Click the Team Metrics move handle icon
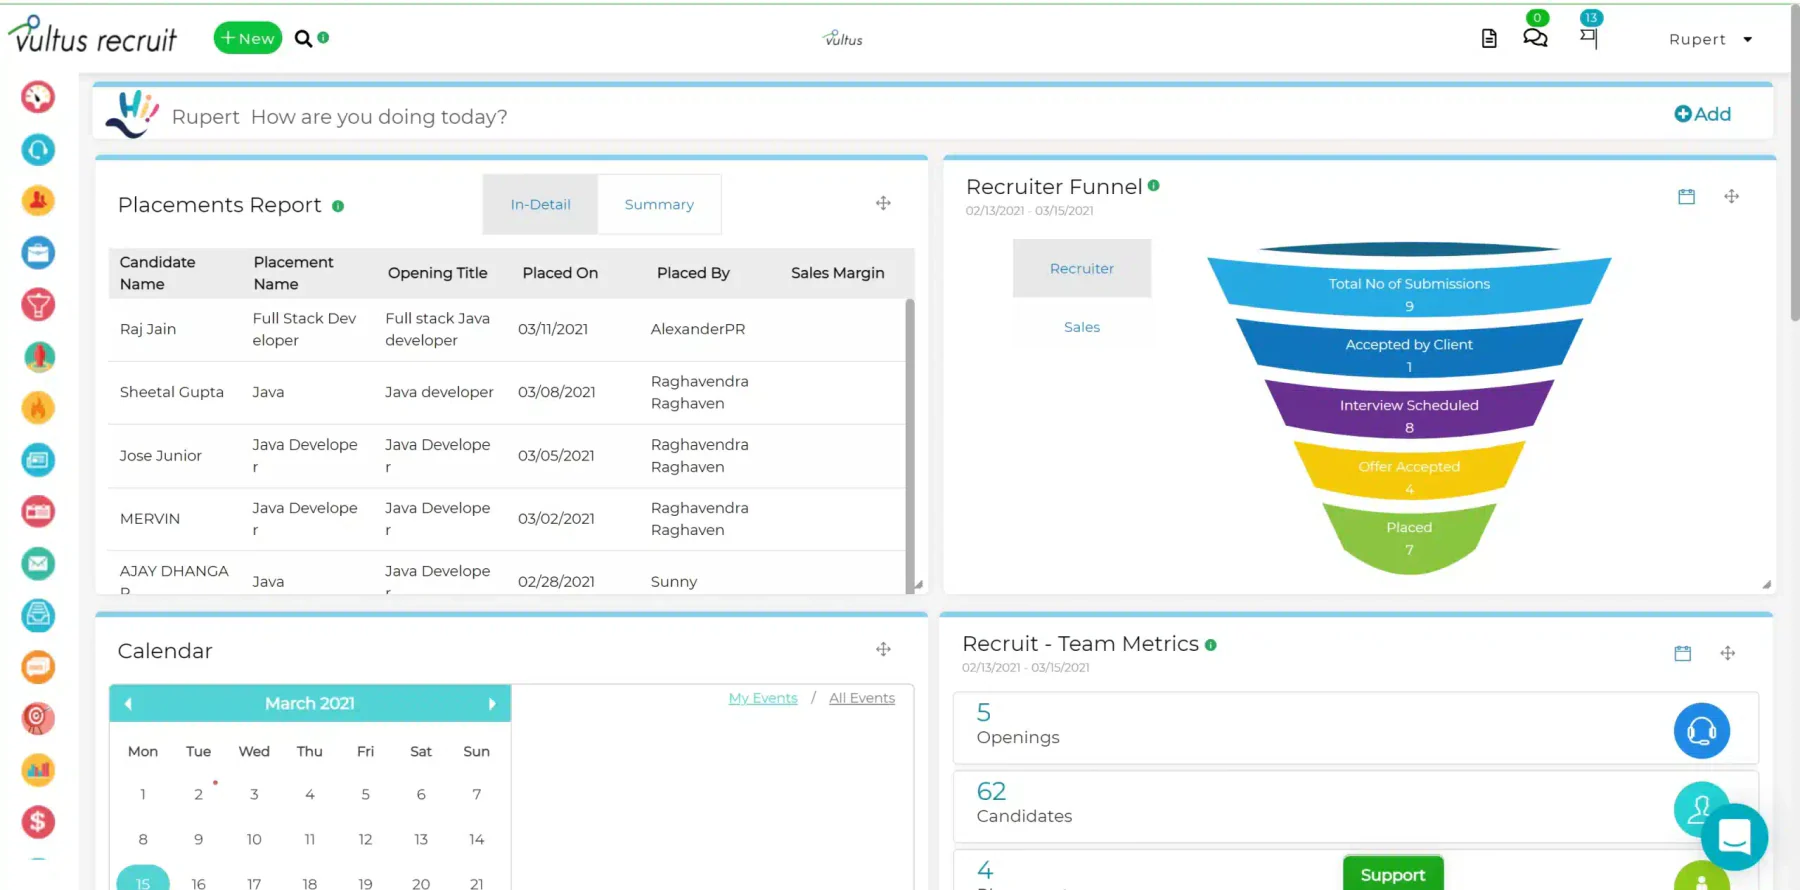The width and height of the screenshot is (1800, 890). (x=1727, y=653)
